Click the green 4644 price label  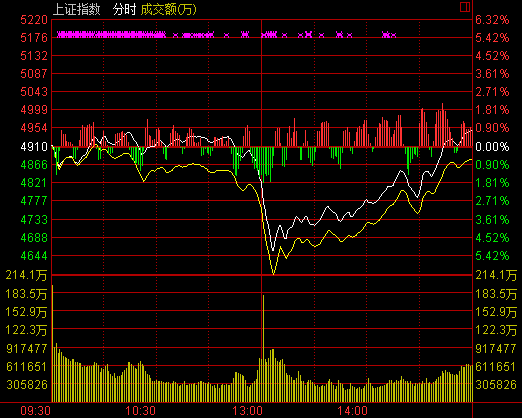34,256
